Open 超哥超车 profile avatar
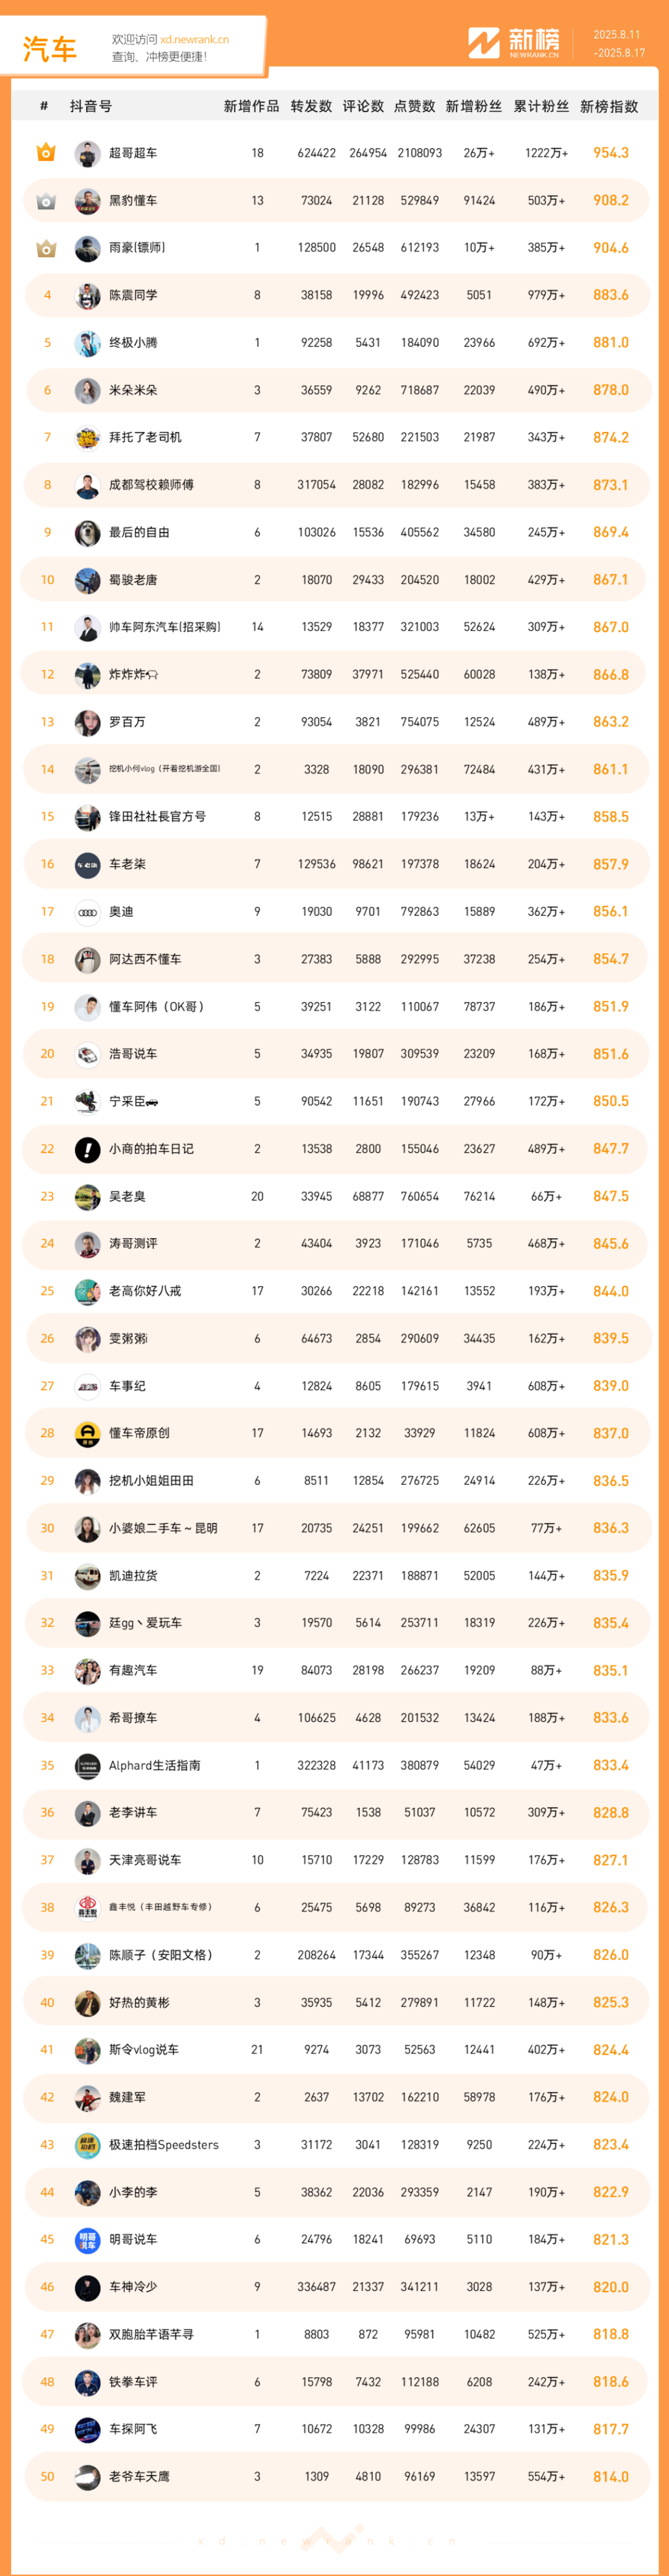669x2576 pixels. click(x=87, y=153)
